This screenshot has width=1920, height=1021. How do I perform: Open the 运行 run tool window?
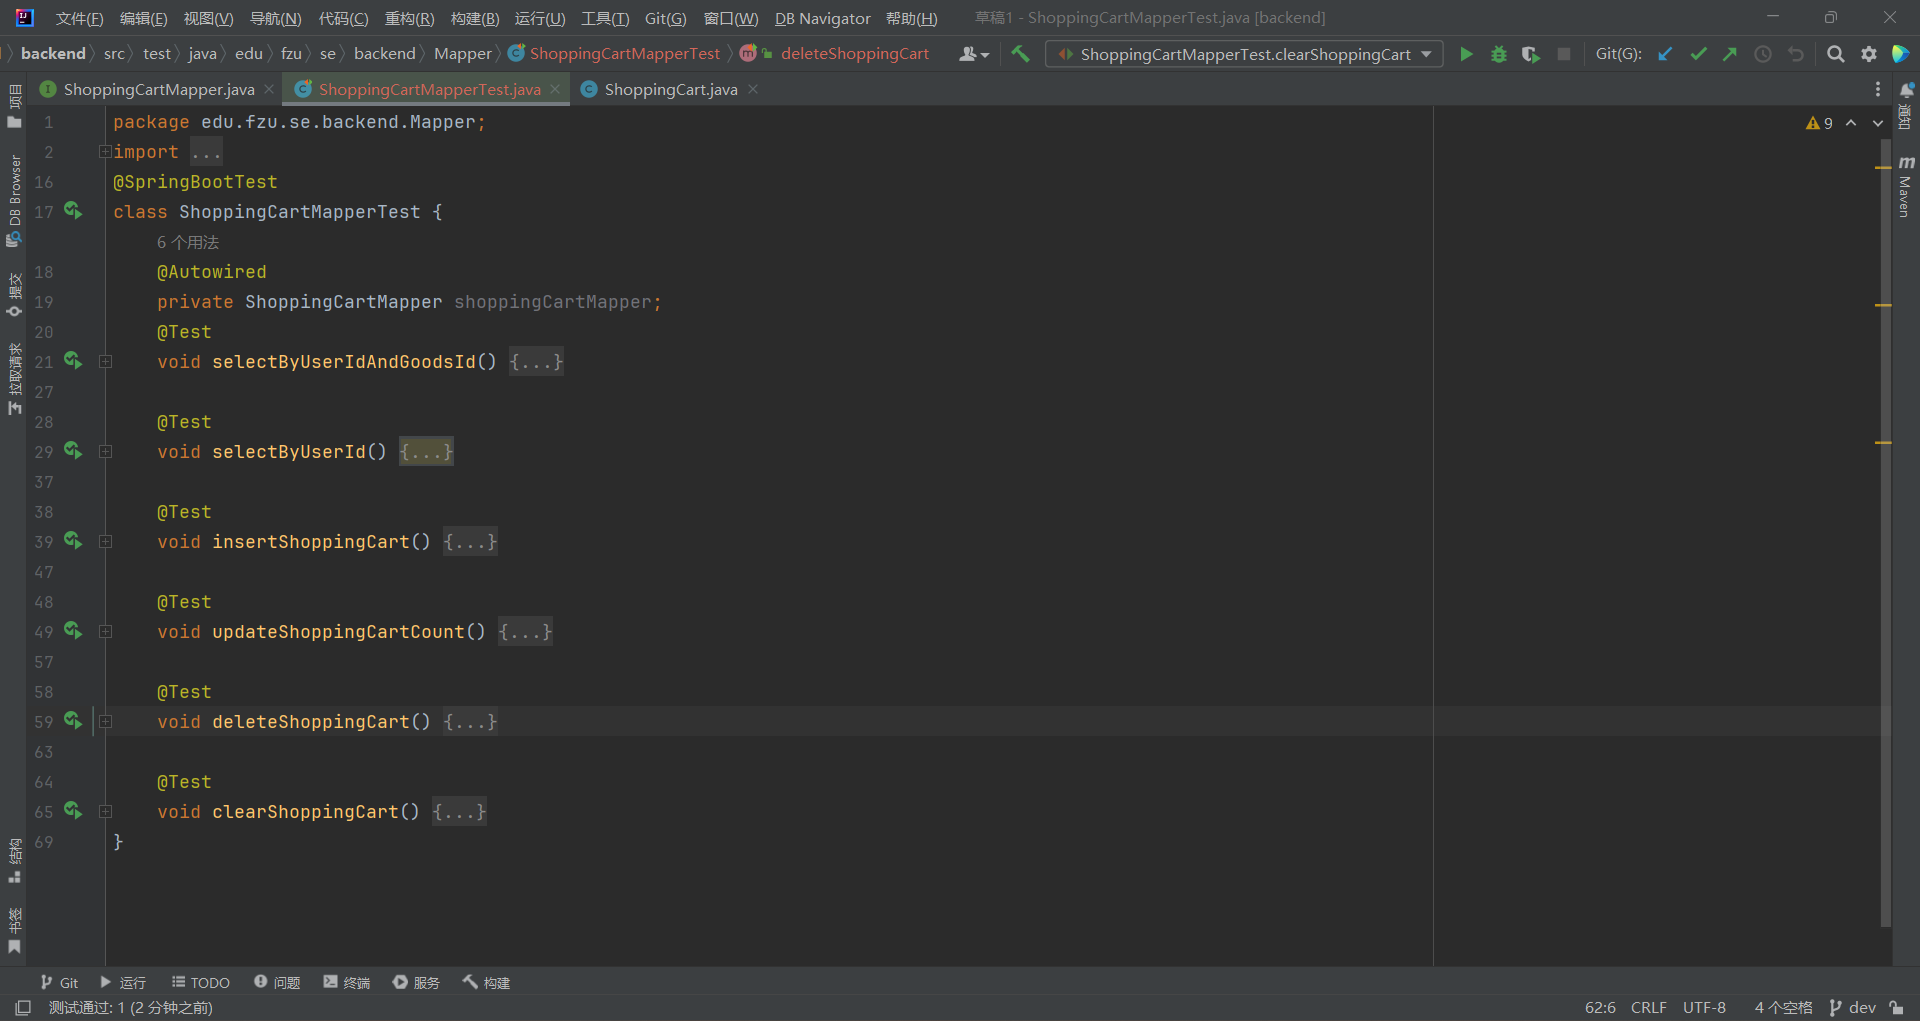tap(122, 982)
